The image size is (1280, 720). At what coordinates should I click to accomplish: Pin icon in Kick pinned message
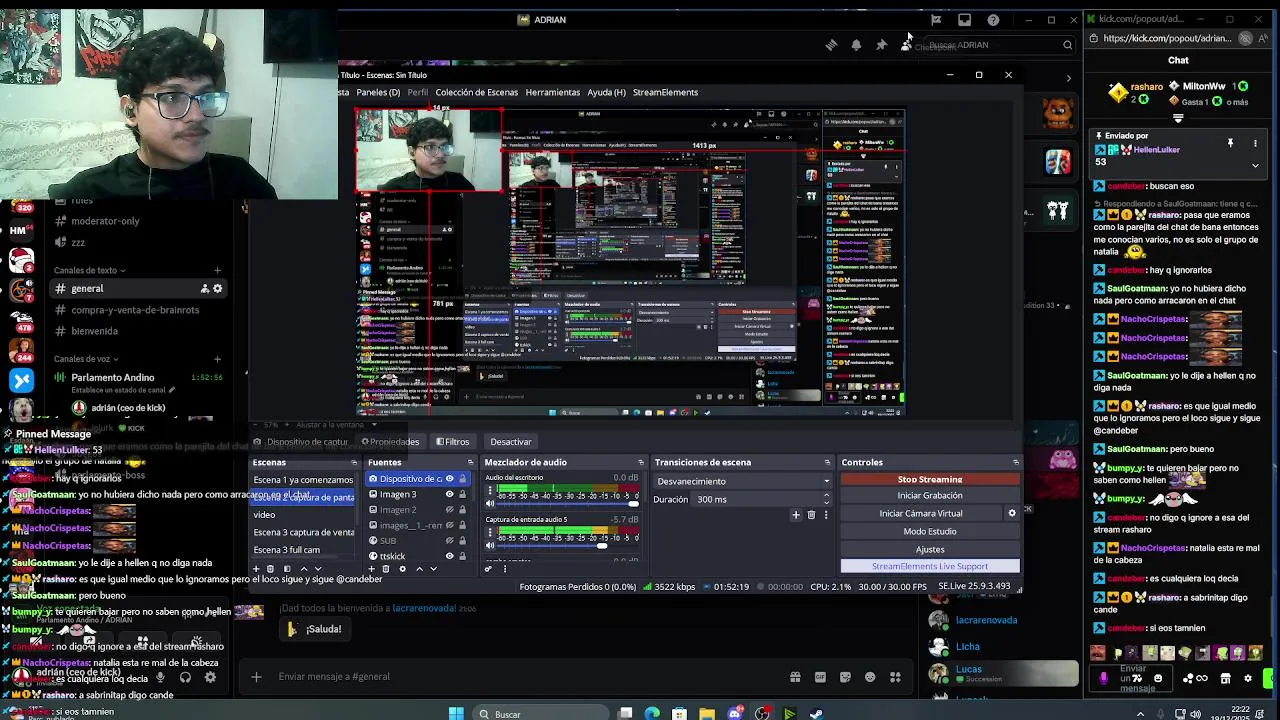pyautogui.click(x=1230, y=143)
